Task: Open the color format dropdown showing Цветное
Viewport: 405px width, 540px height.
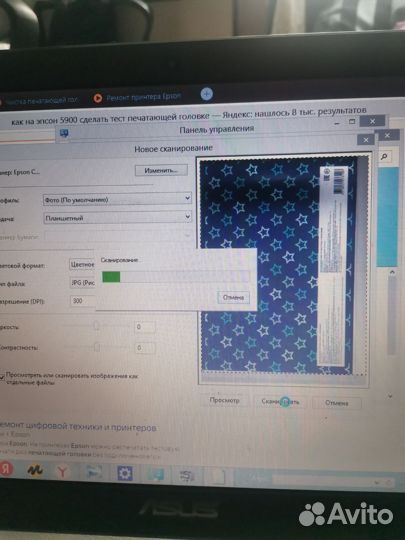Action: pos(82,264)
